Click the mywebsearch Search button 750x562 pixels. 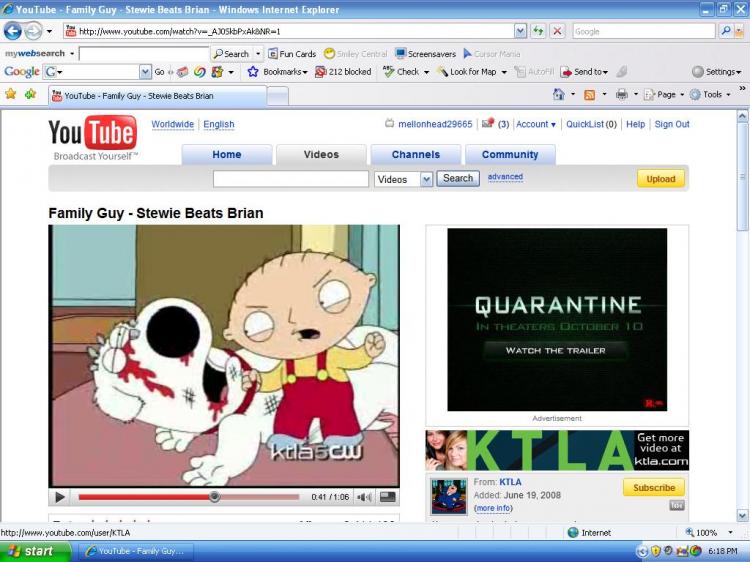[232, 54]
